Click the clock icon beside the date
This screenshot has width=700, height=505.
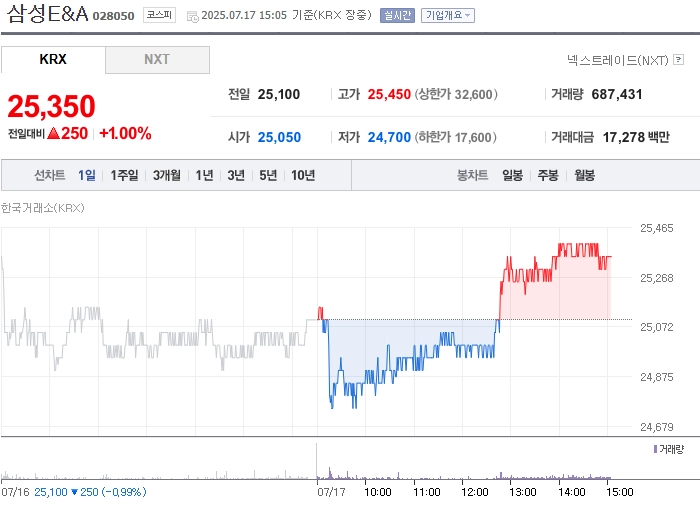pyautogui.click(x=192, y=17)
